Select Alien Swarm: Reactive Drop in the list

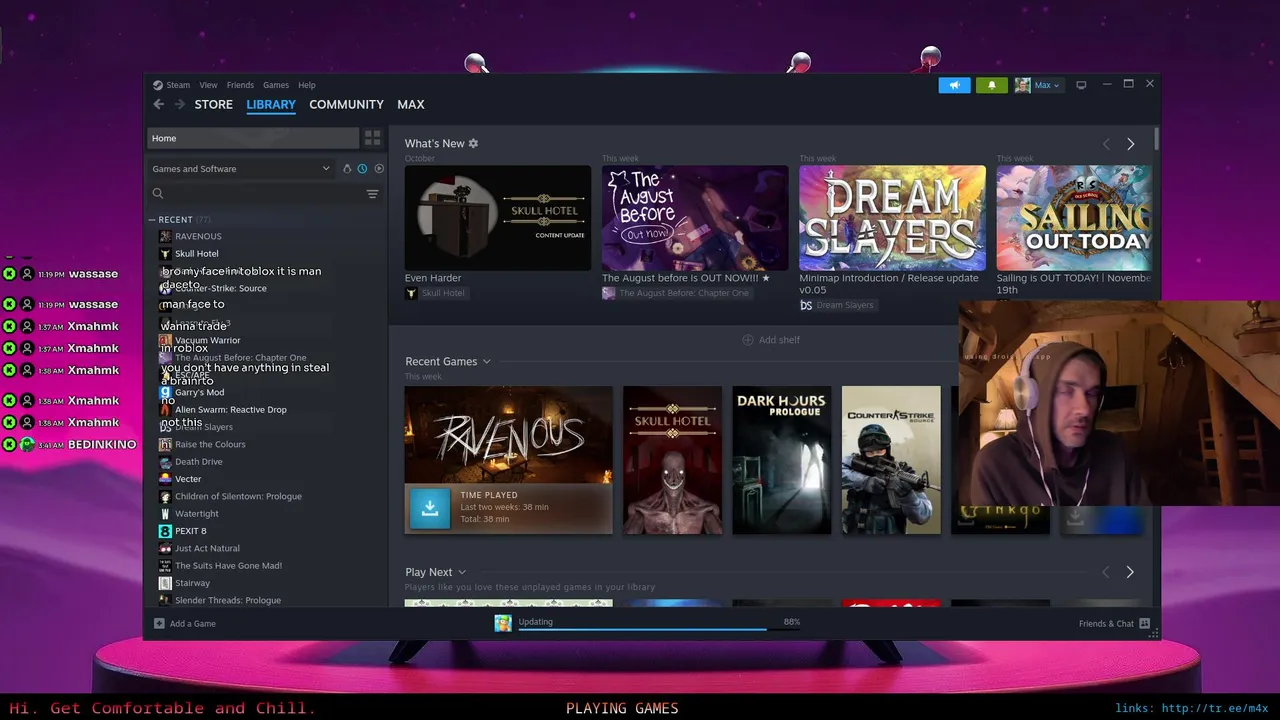(230, 410)
